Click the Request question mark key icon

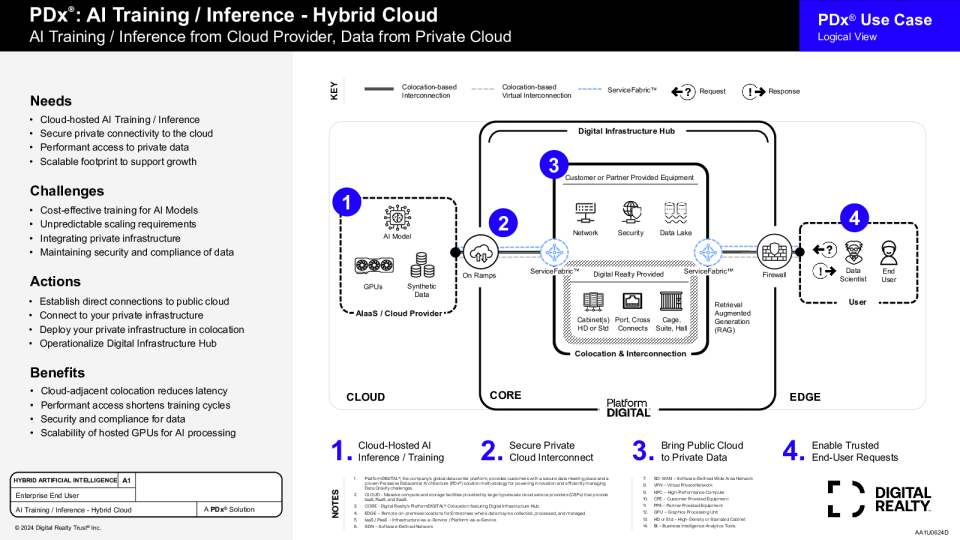click(682, 91)
